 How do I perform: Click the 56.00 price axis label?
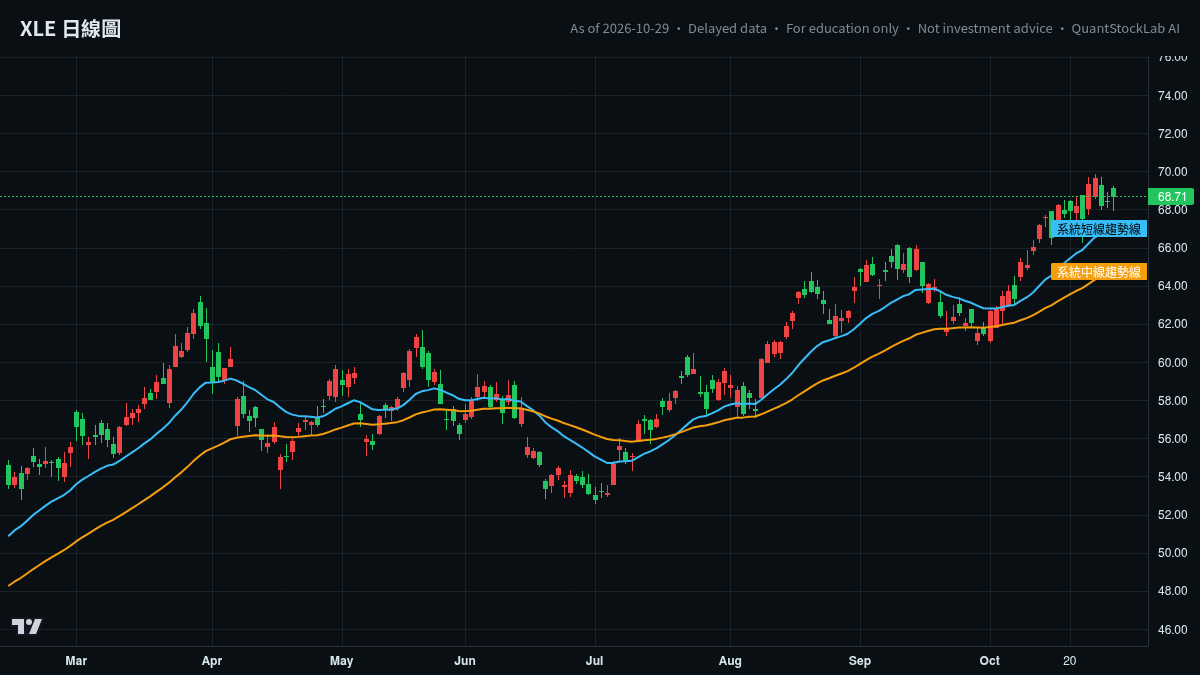1172,438
